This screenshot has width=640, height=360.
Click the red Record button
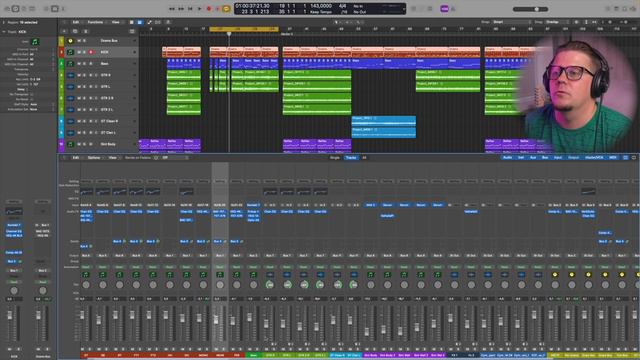pyautogui.click(x=209, y=9)
